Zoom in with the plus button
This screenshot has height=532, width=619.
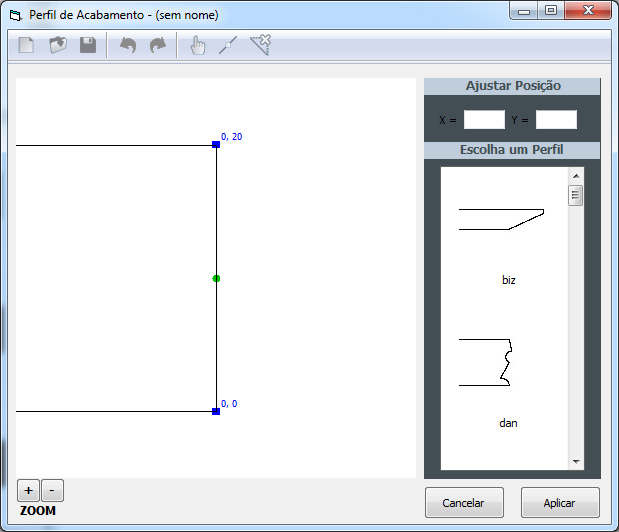pyautogui.click(x=28, y=491)
